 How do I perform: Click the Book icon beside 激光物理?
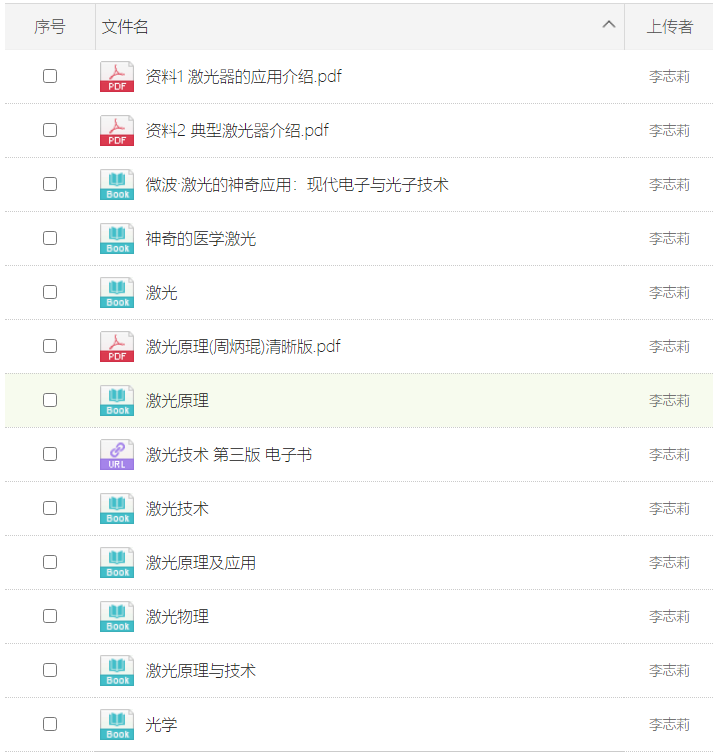pos(116,617)
